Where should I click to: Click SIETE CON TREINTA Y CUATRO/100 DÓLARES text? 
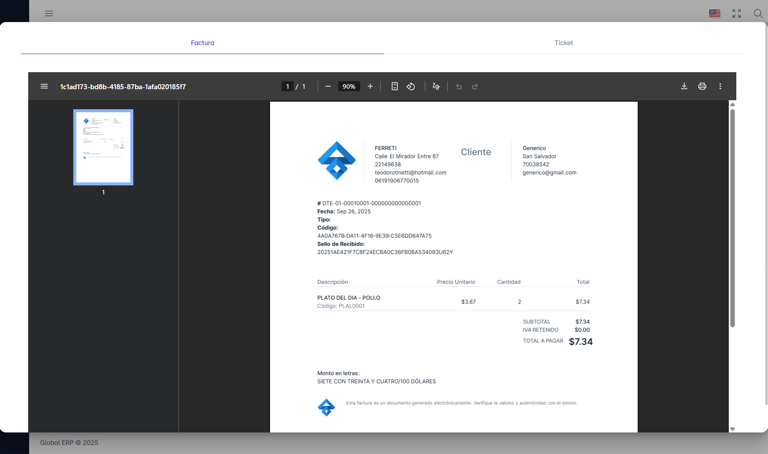[376, 382]
